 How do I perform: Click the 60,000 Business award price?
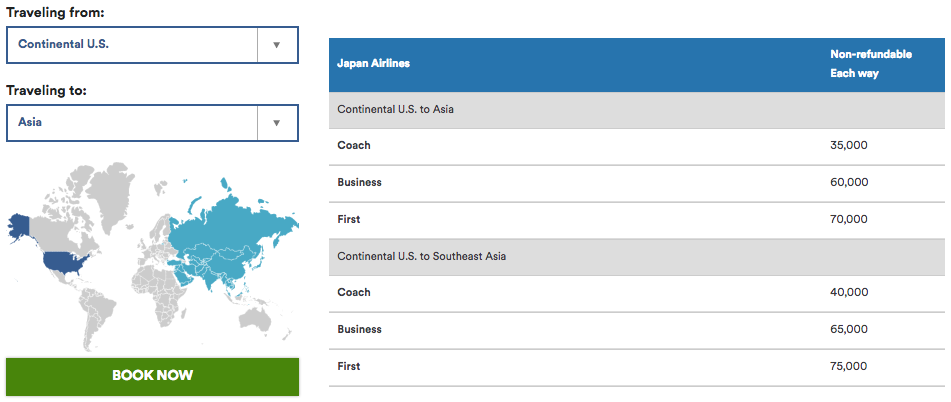click(x=849, y=183)
